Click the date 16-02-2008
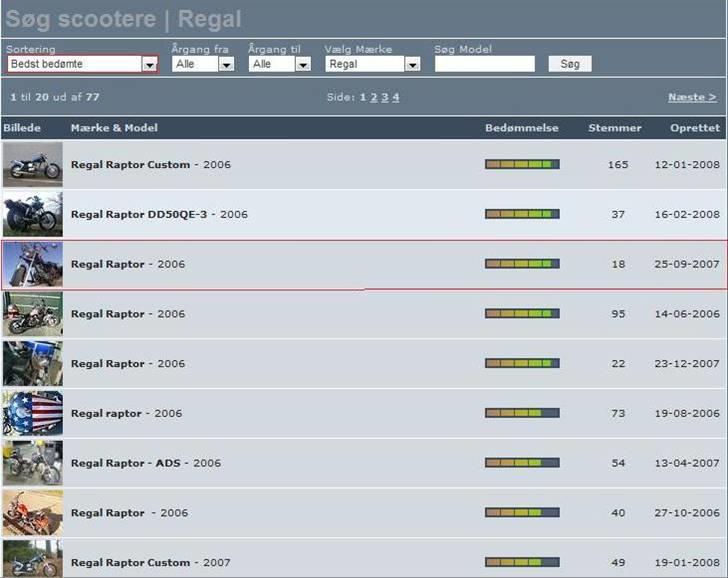The width and height of the screenshot is (728, 578). click(x=687, y=214)
